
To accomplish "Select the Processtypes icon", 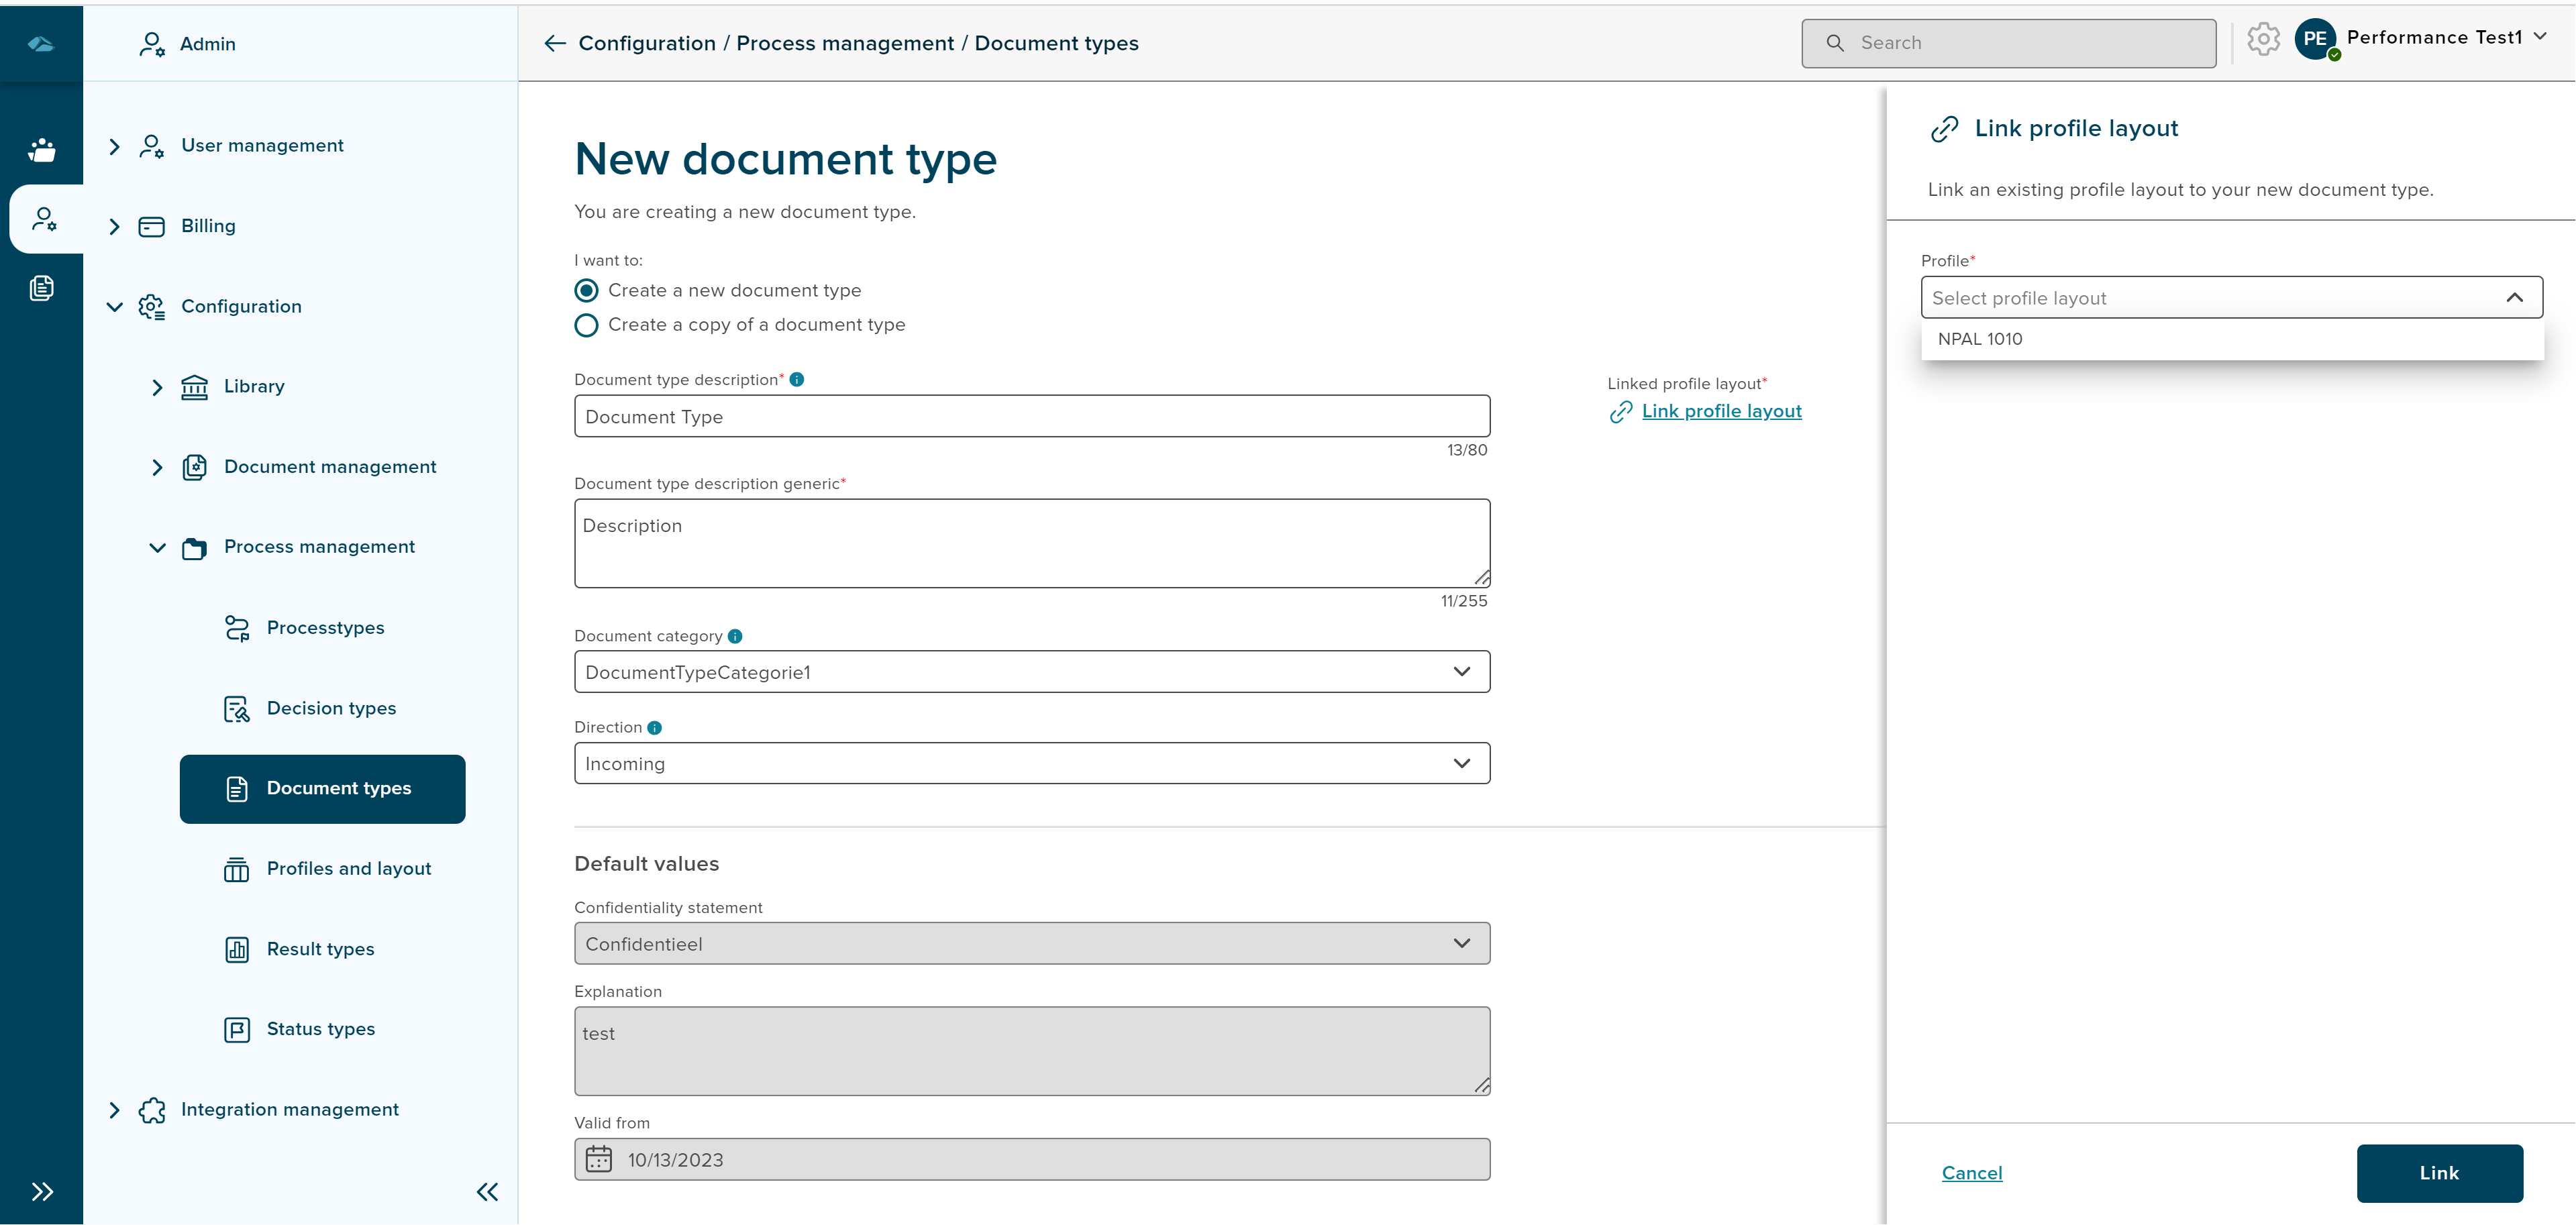I will click(x=237, y=628).
